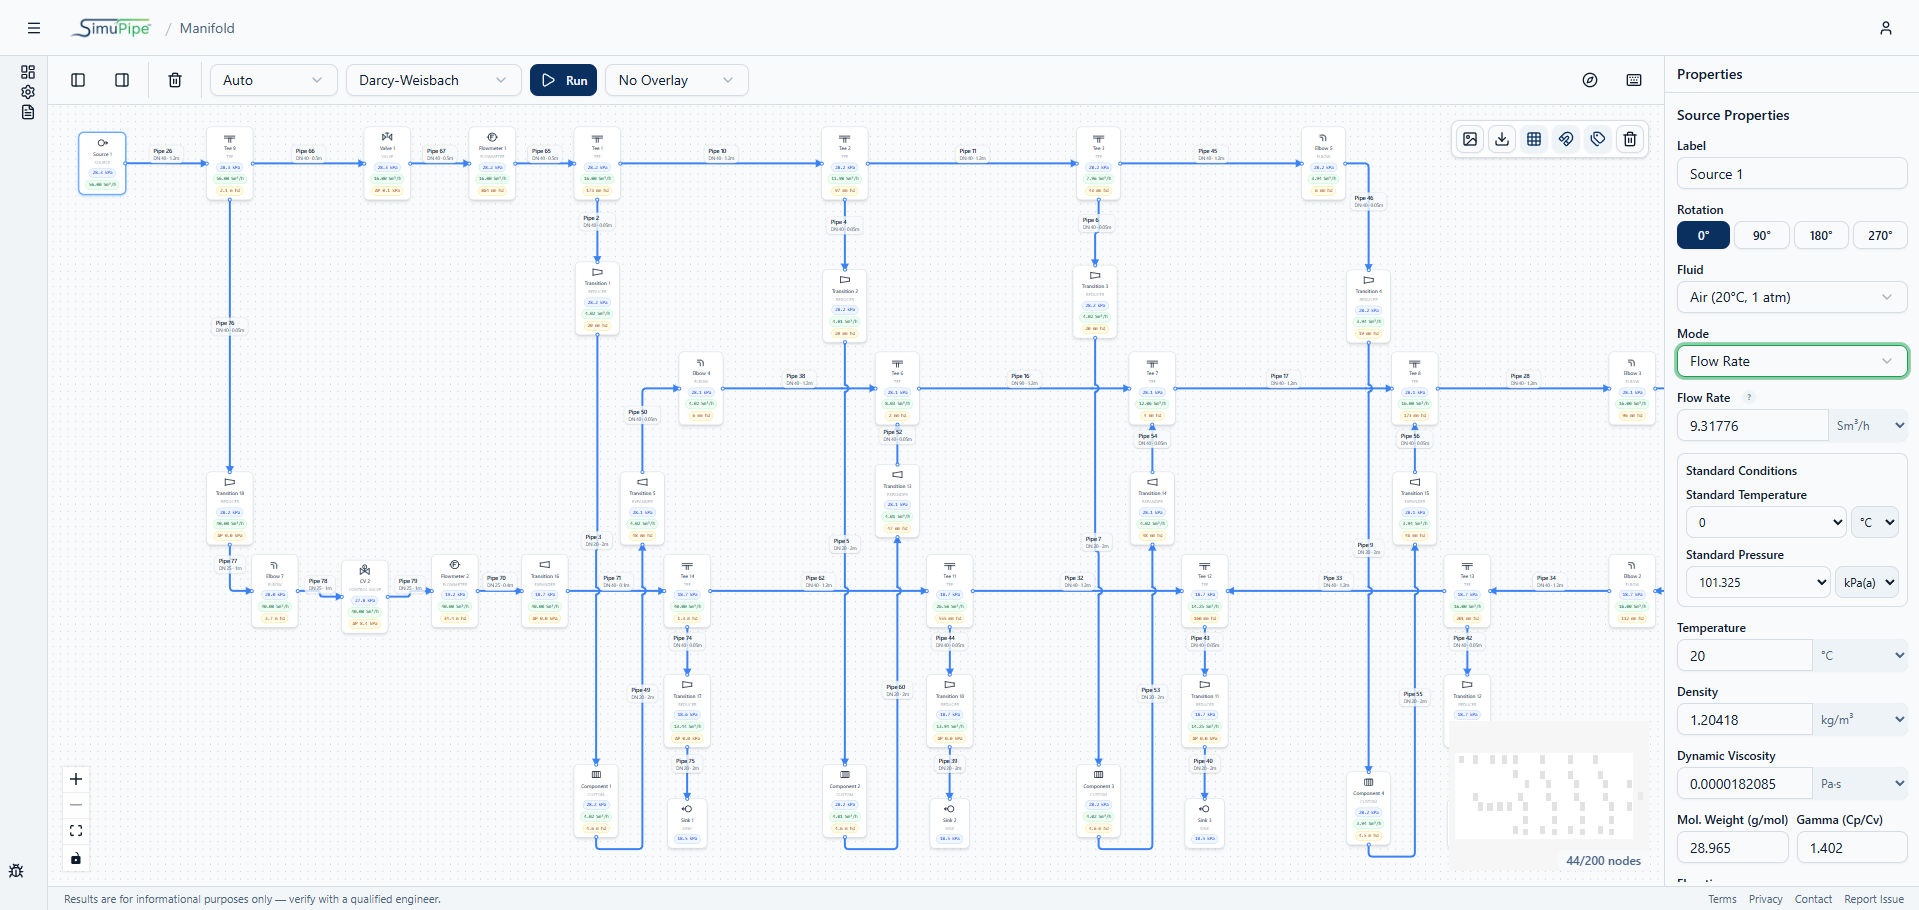Edit the Label field containing Source 1
This screenshot has height=910, width=1919.
tap(1792, 174)
